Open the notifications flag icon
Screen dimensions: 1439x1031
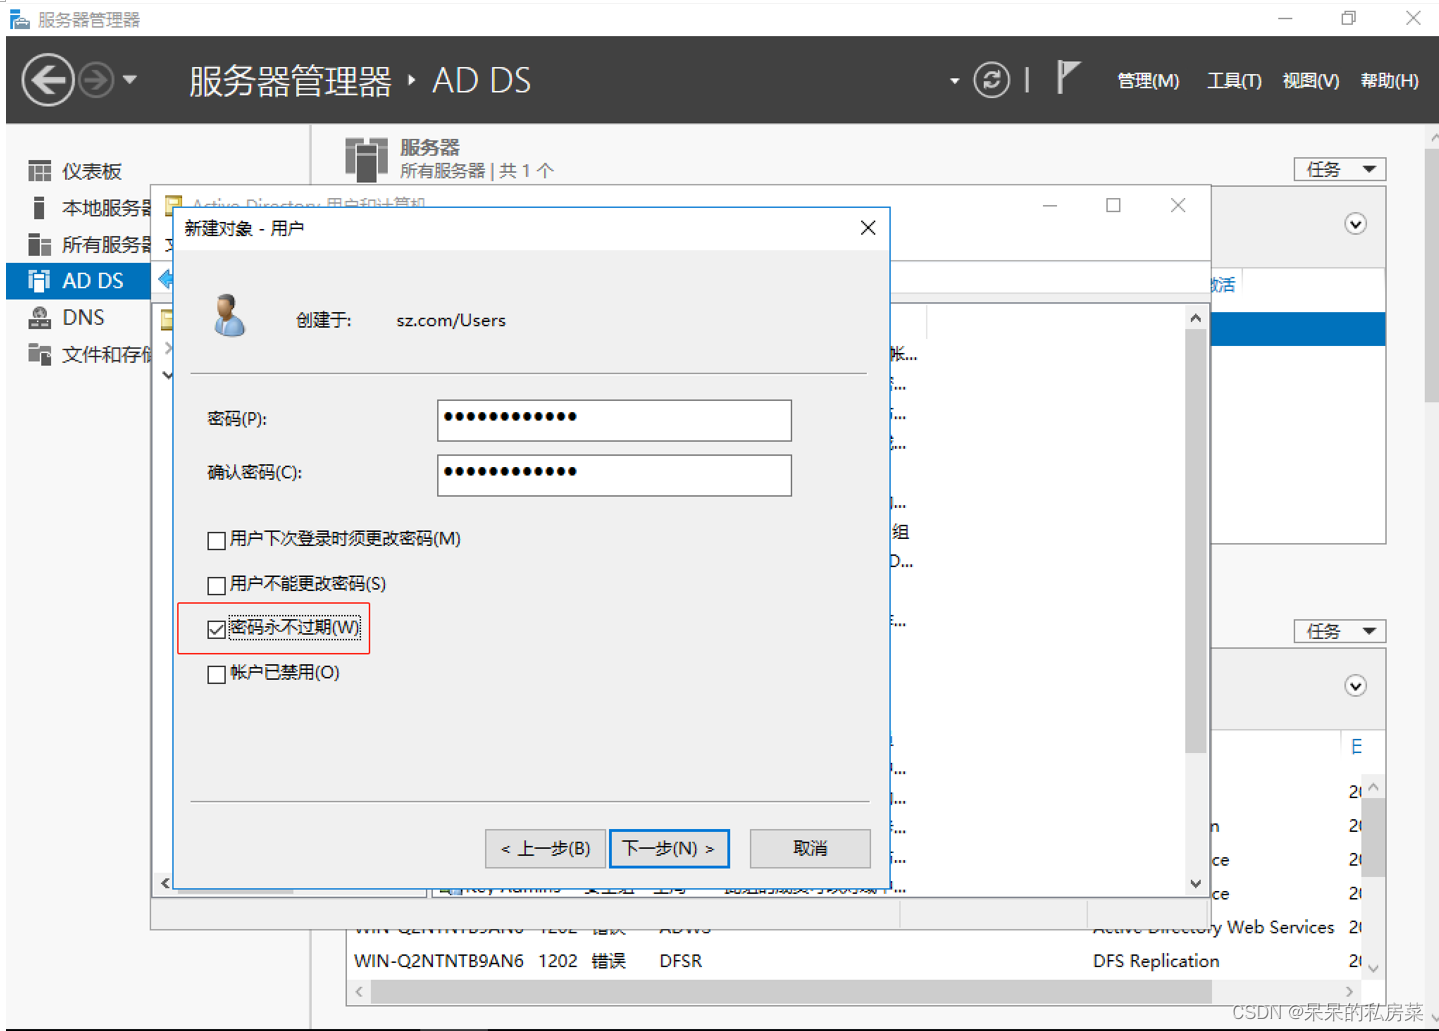(1067, 77)
